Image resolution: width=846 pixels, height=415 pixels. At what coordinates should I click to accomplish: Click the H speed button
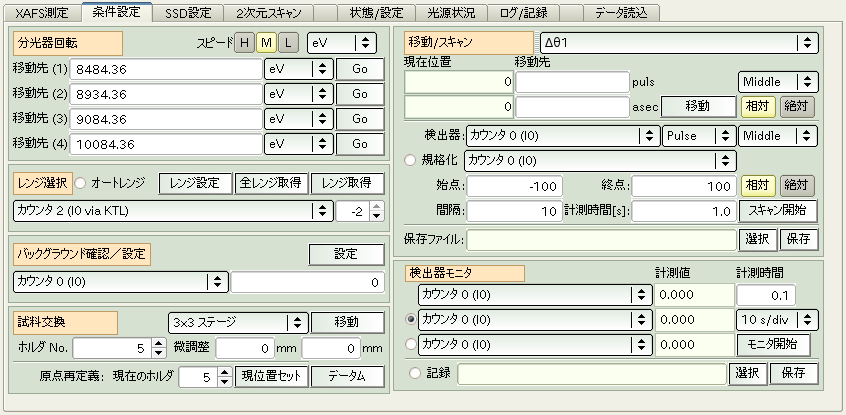[x=244, y=43]
